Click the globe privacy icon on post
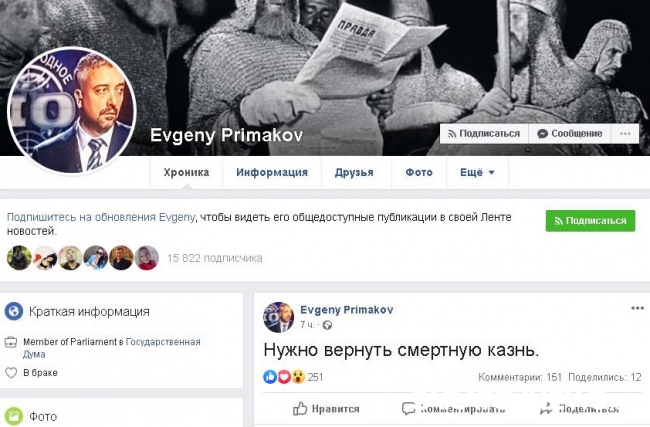650x427 pixels. pyautogui.click(x=327, y=325)
